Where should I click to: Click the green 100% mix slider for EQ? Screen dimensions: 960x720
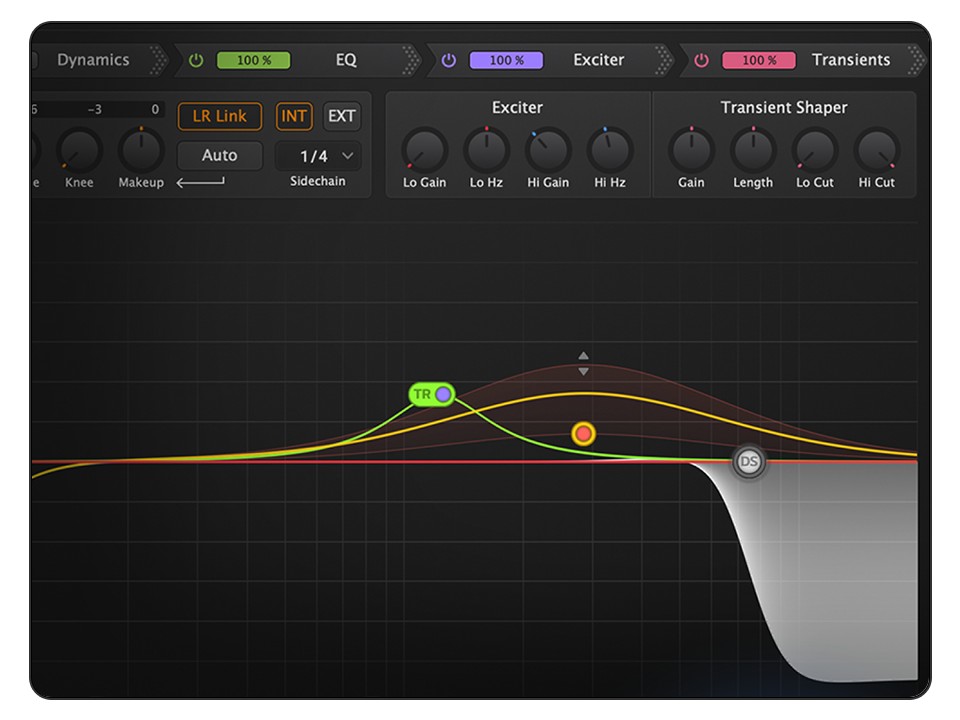pyautogui.click(x=254, y=60)
